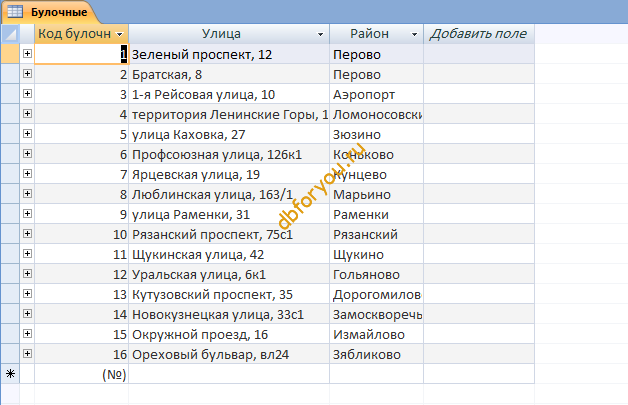The image size is (628, 405).
Task: Select the cell Рязанский проспект, 75с1
Action: pyautogui.click(x=229, y=234)
